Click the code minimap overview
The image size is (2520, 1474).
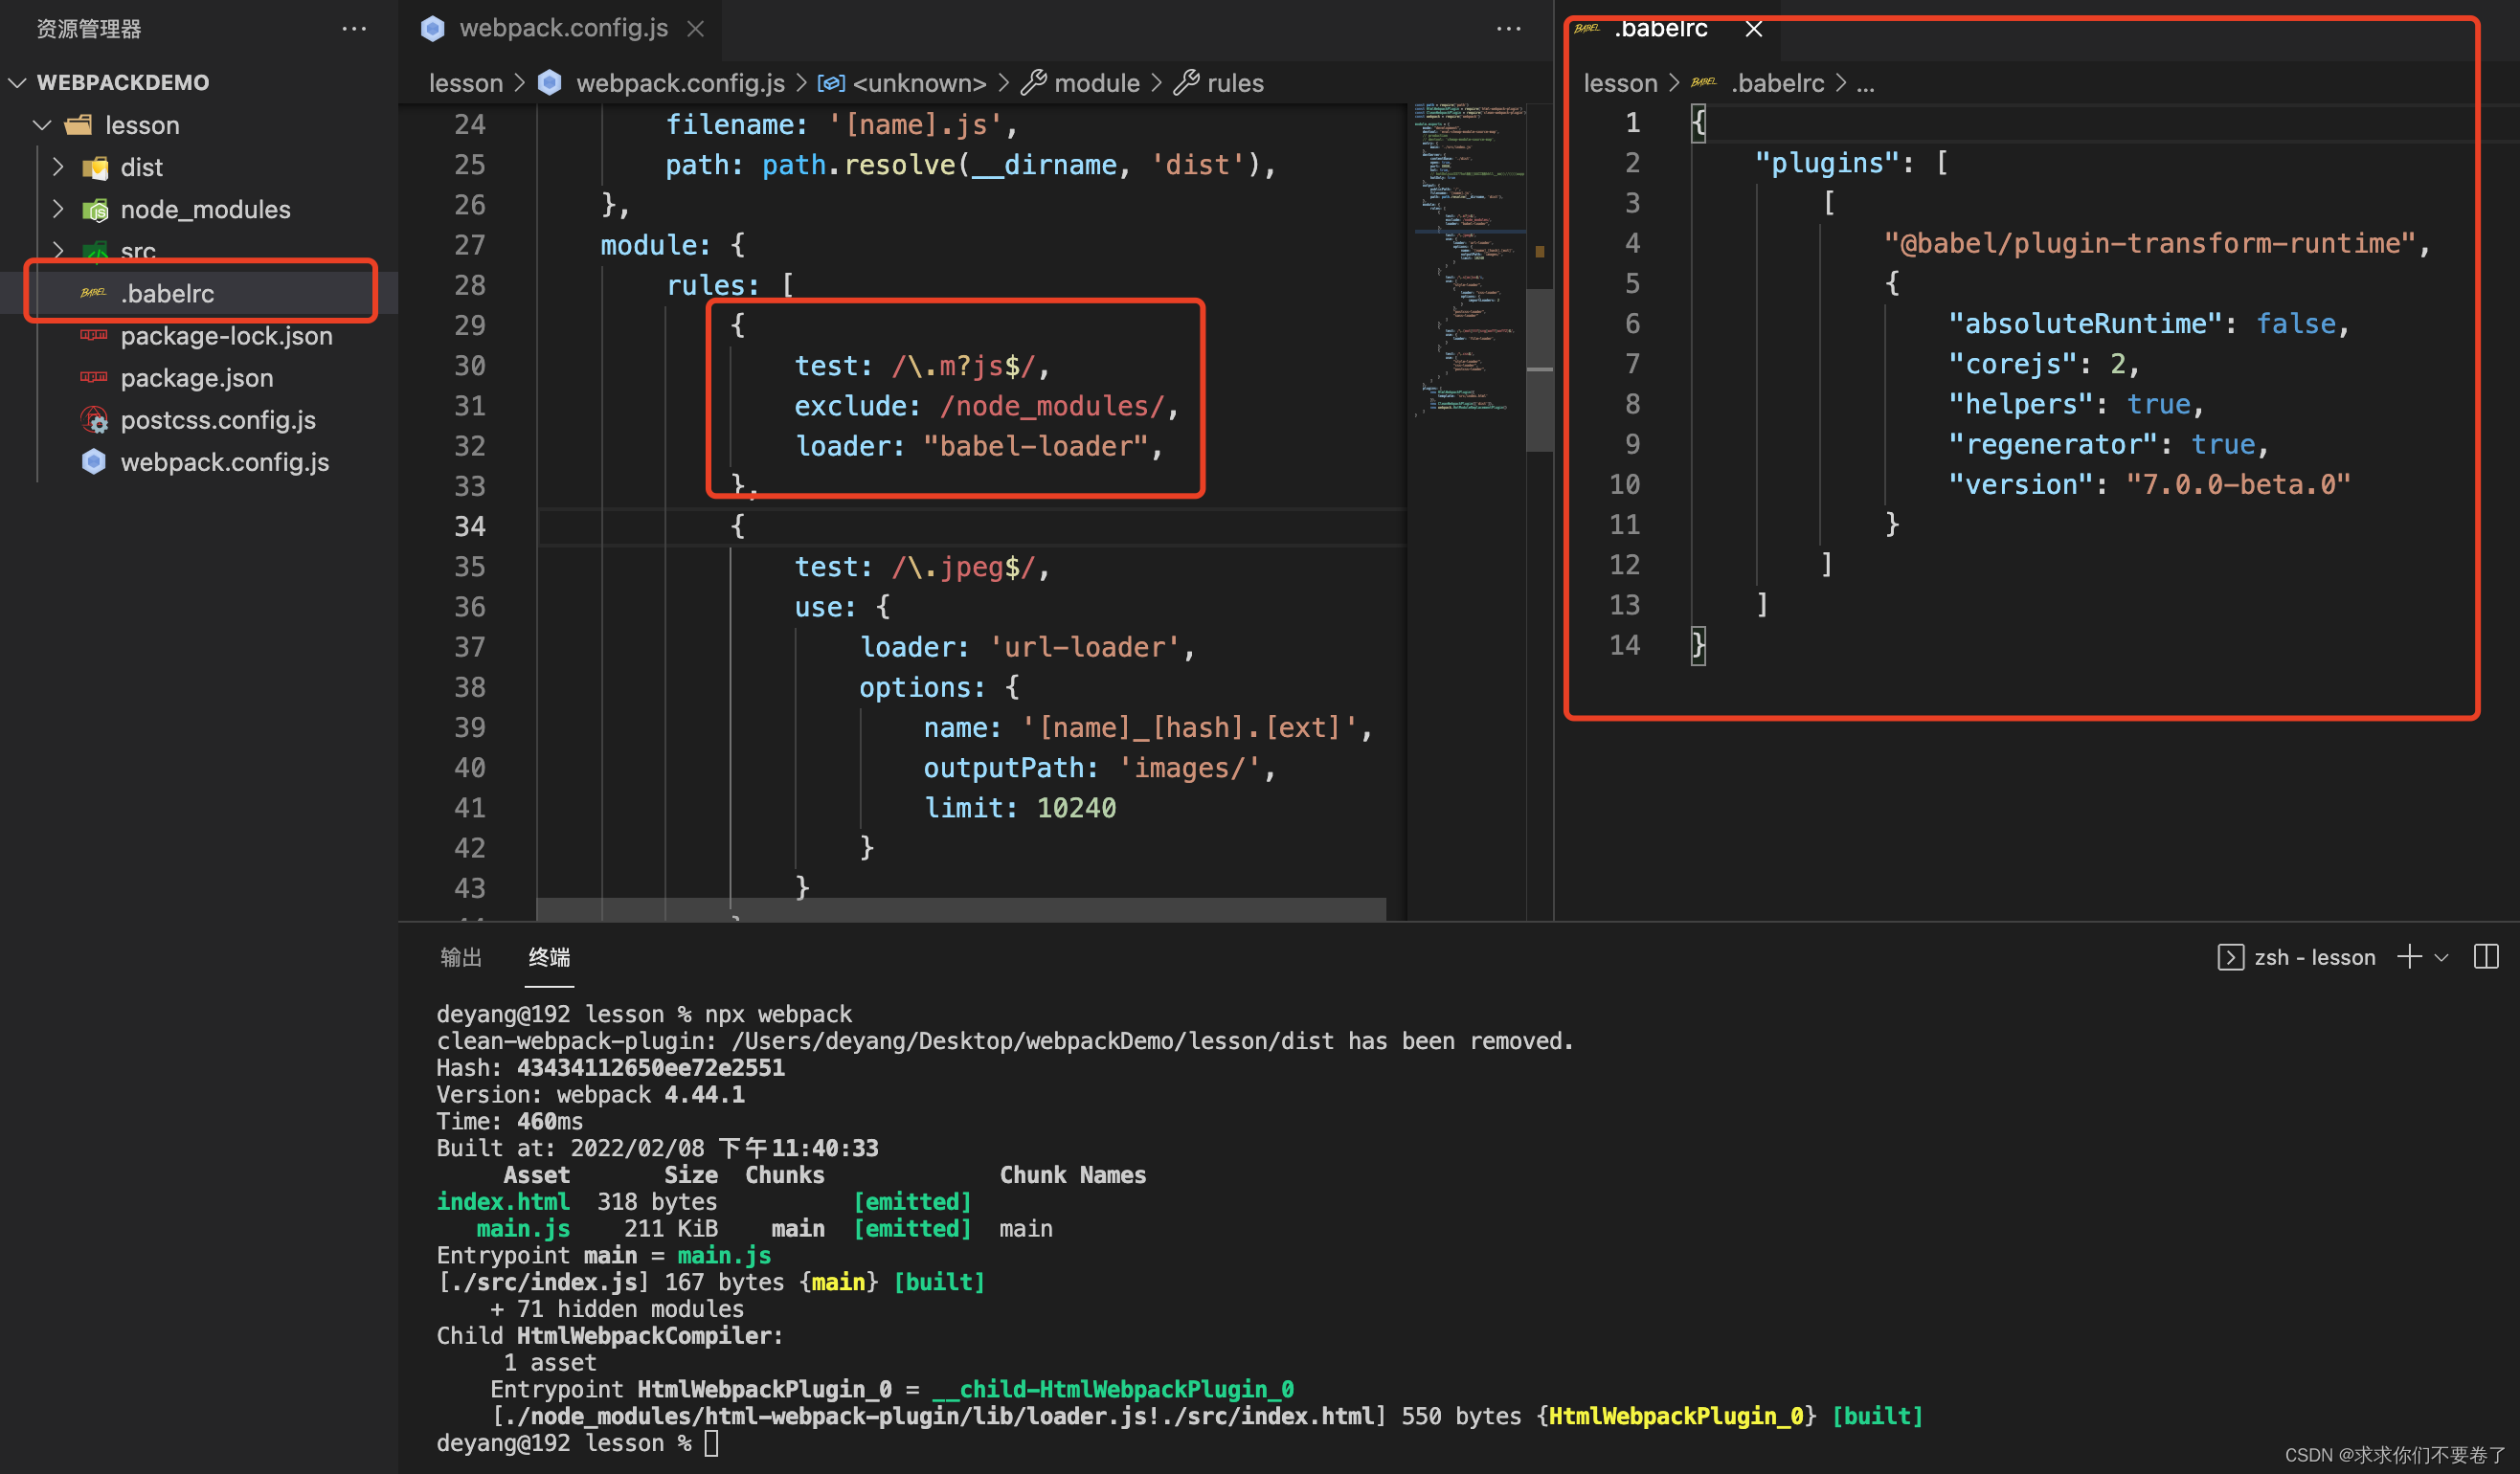[x=1466, y=260]
